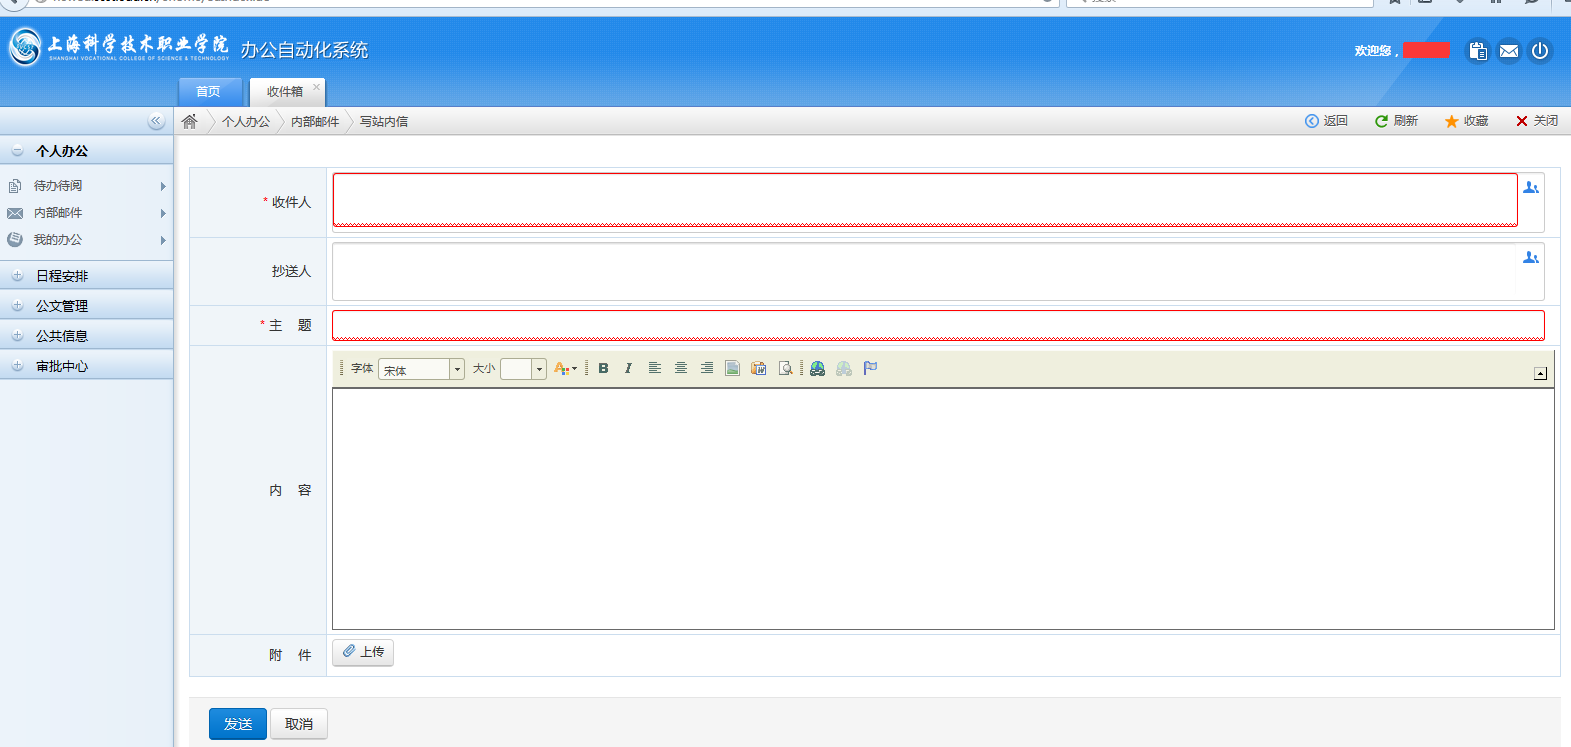Open the contact picker for 抄送人

1530,258
